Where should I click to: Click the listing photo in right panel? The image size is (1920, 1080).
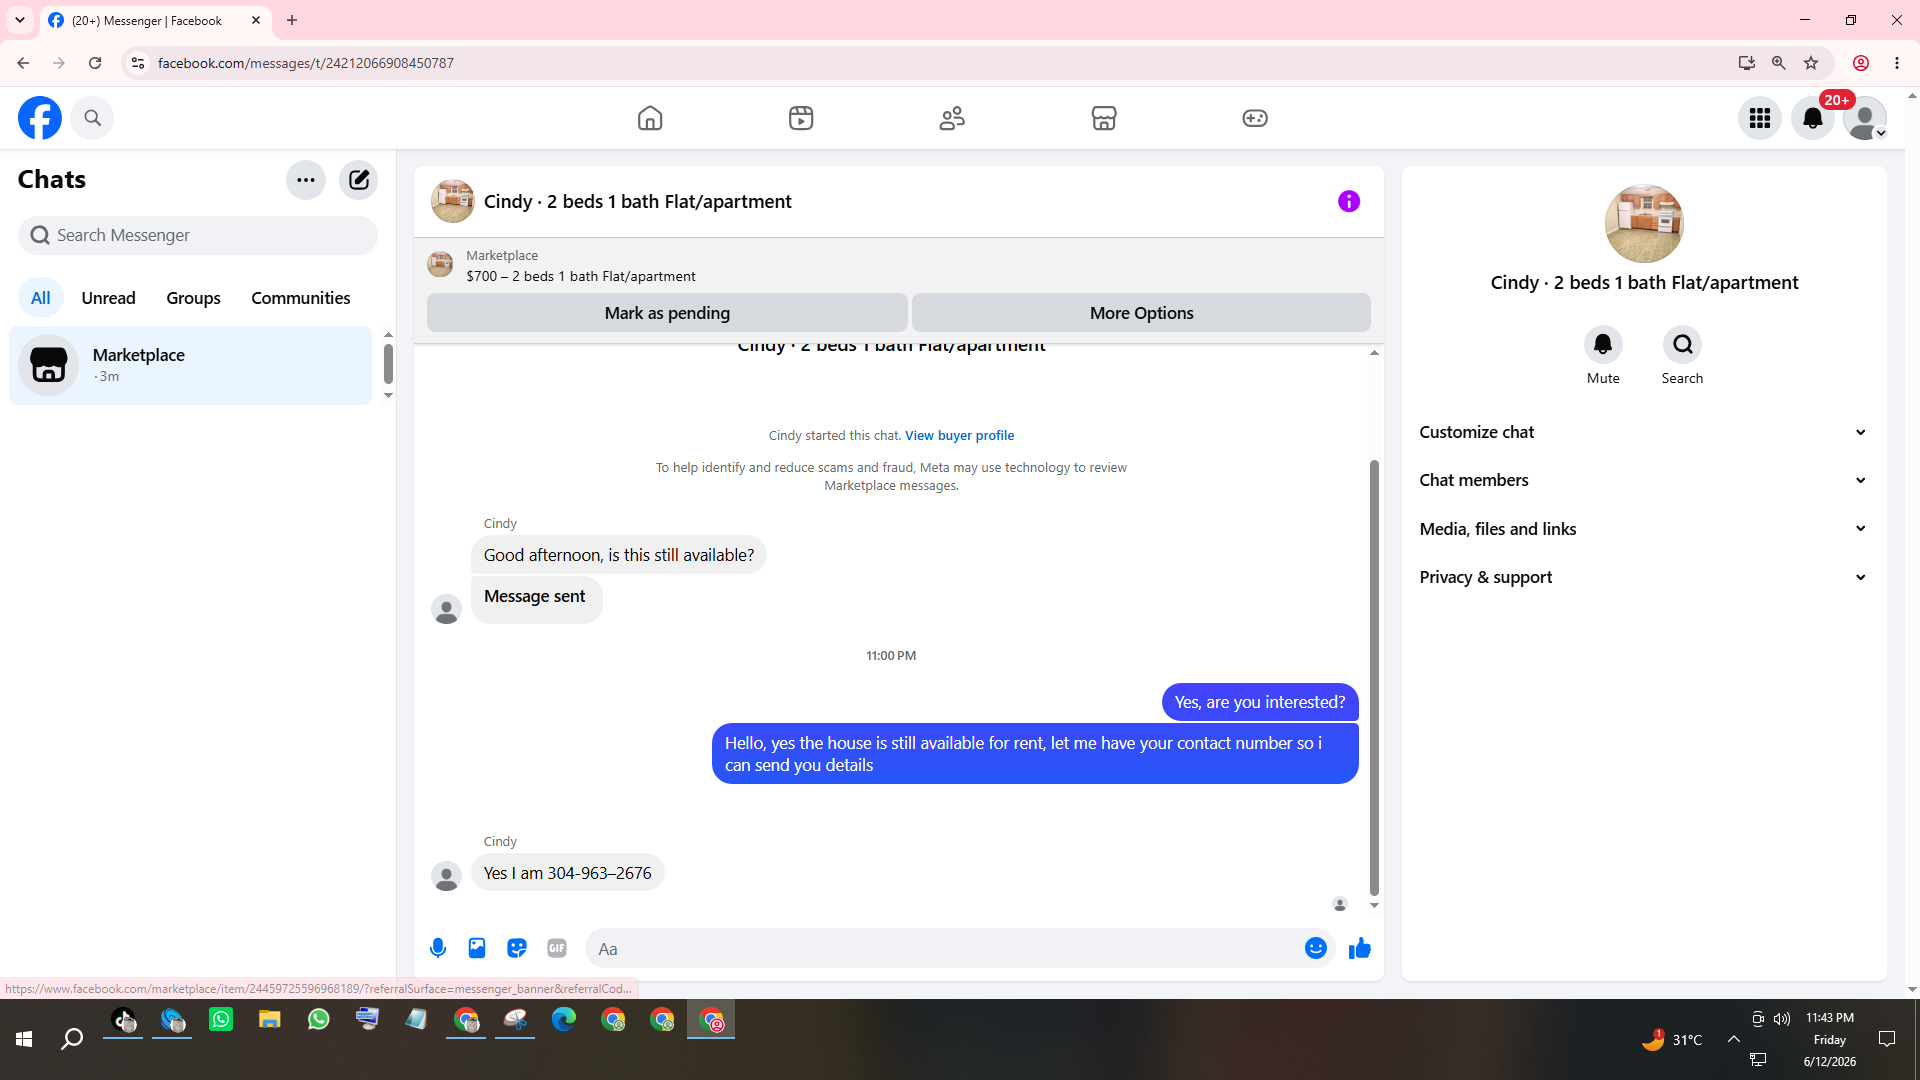(x=1644, y=224)
